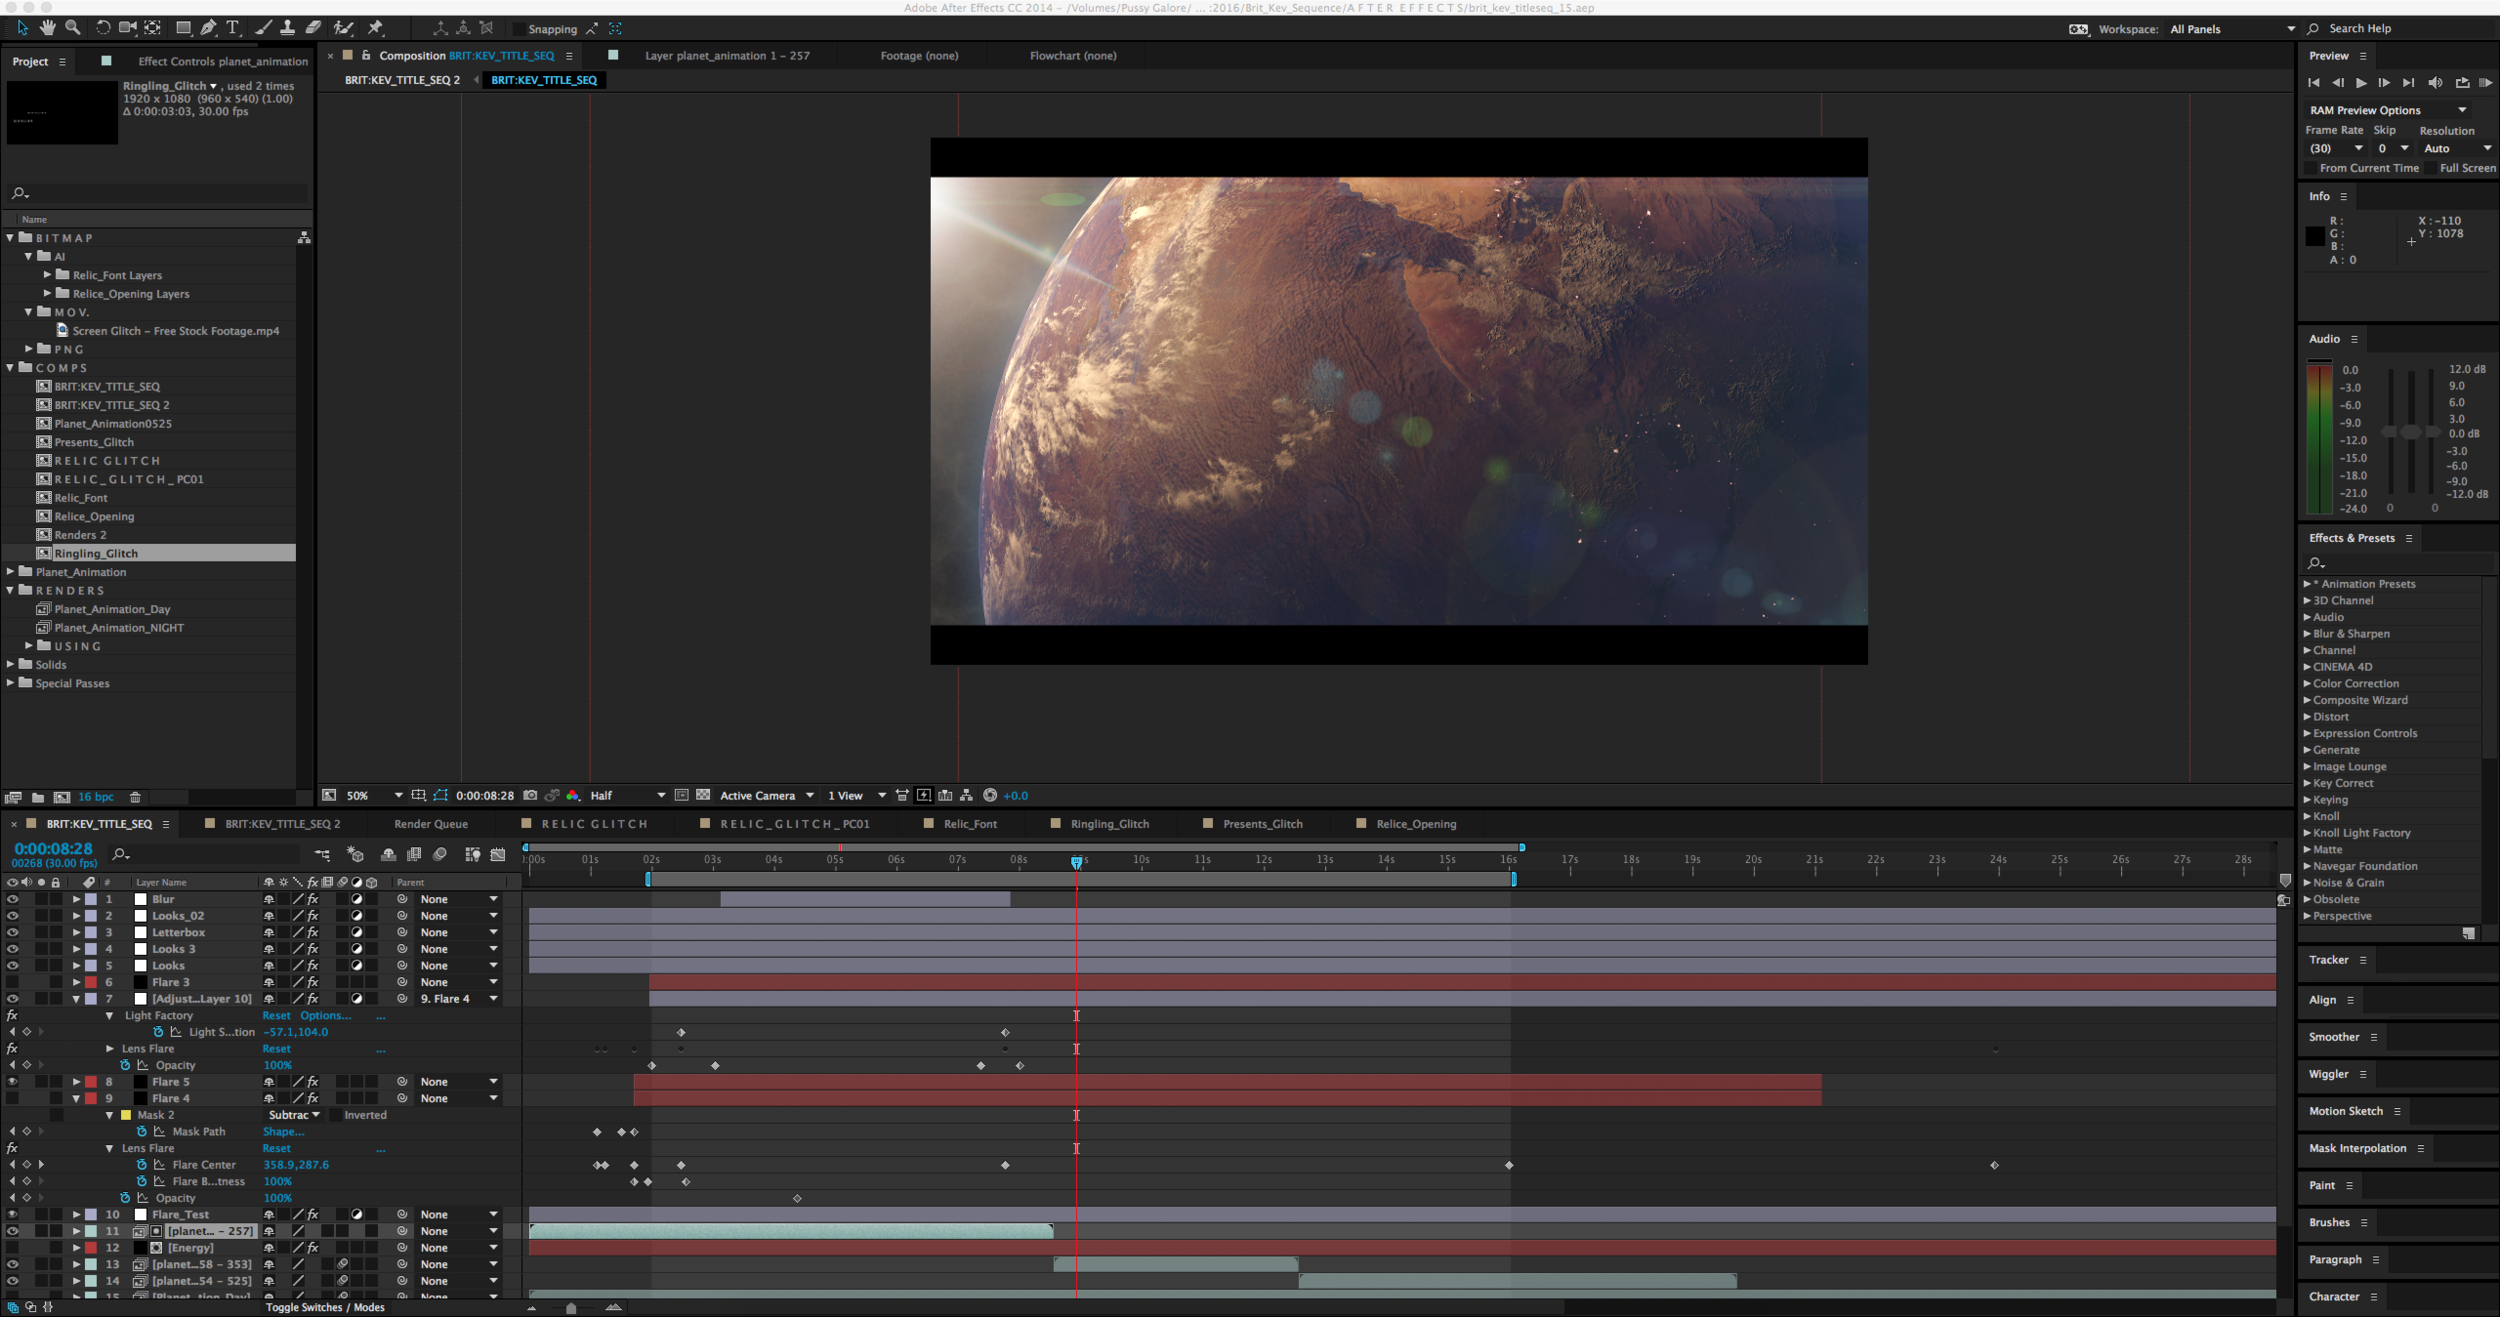Image resolution: width=2500 pixels, height=1317 pixels.
Task: Select the Rotation tool
Action: tap(102, 28)
